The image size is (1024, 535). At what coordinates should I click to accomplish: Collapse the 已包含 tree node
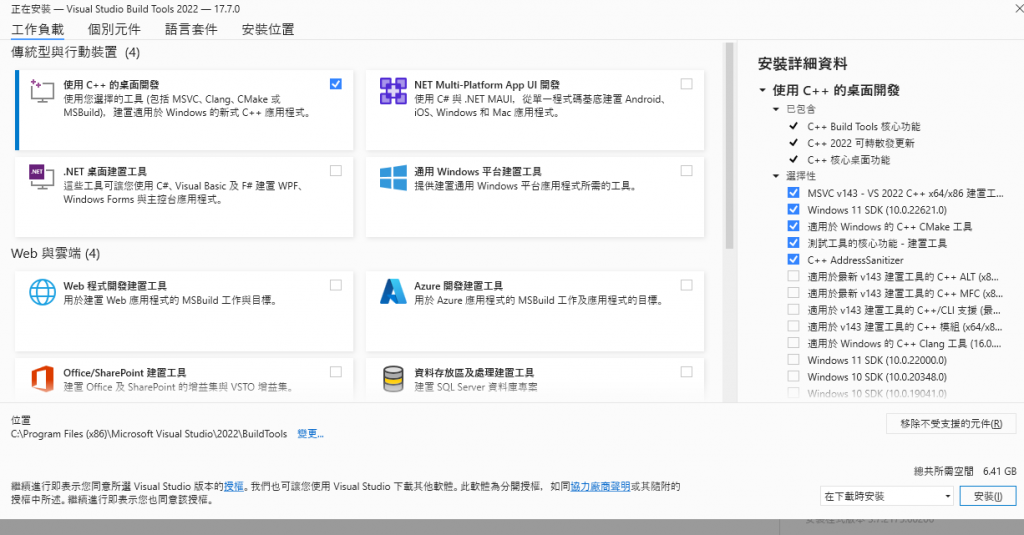pos(776,109)
